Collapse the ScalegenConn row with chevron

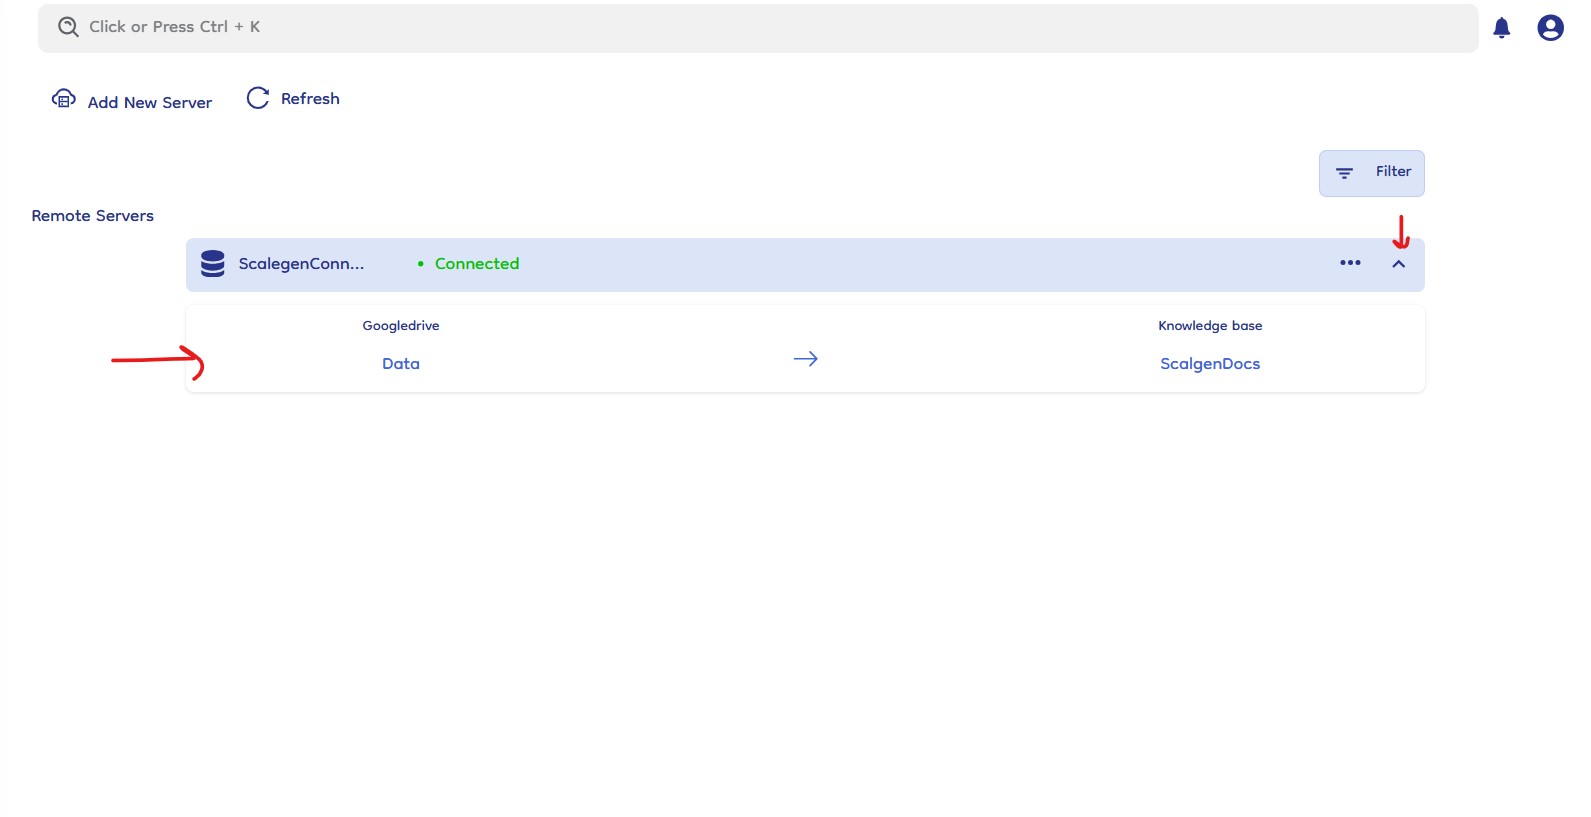(1398, 264)
